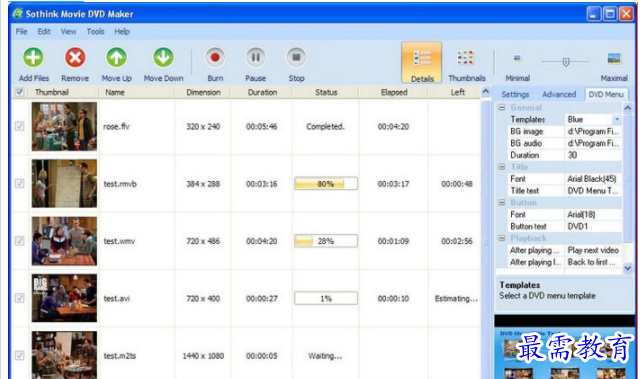Viewport: 640px width, 379px height.
Task: Open the File menu
Action: 22,31
